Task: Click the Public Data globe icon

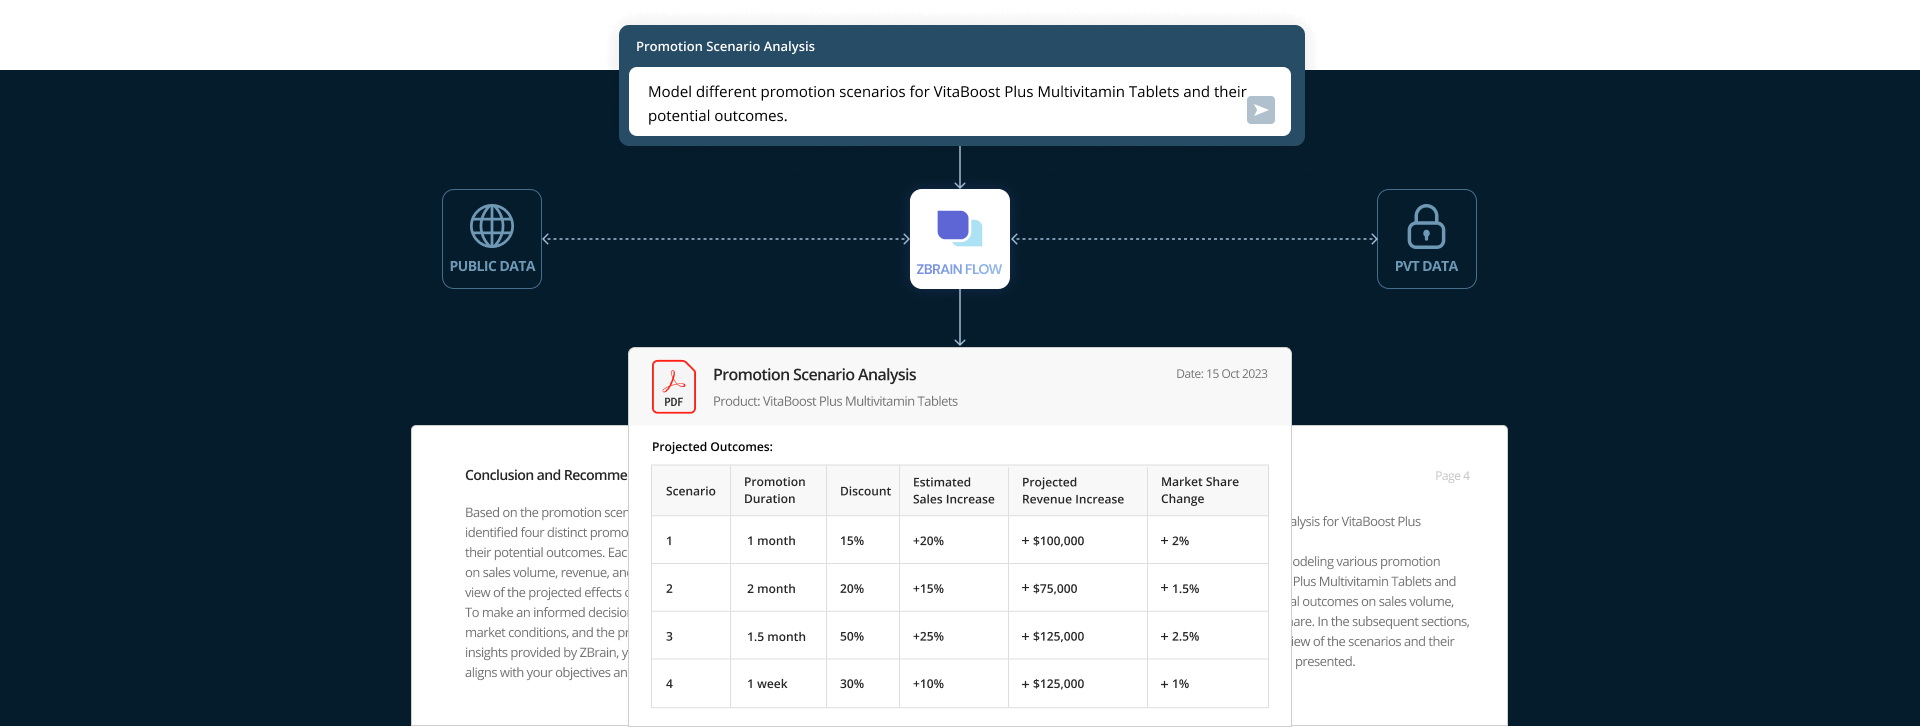Action: tap(492, 226)
